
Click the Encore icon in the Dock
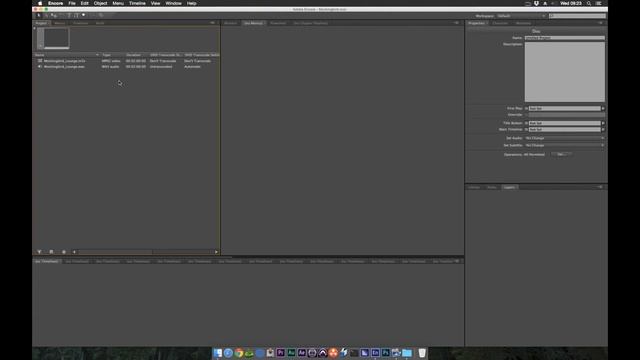pyautogui.click(x=375, y=353)
